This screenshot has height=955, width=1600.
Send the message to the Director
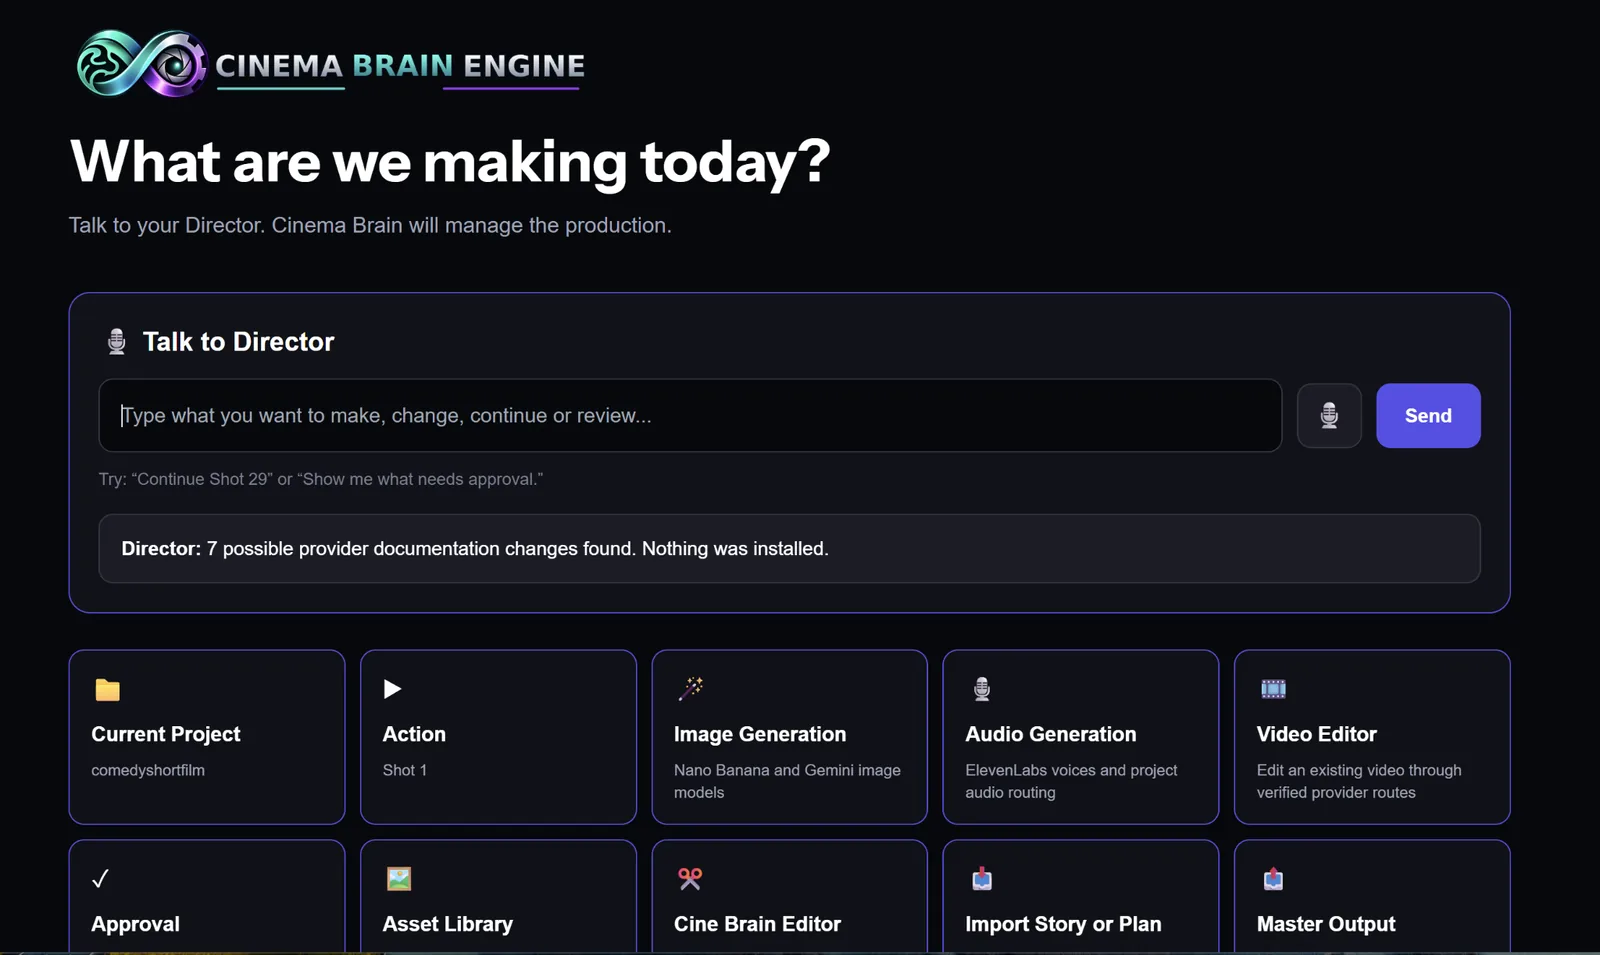(1428, 415)
